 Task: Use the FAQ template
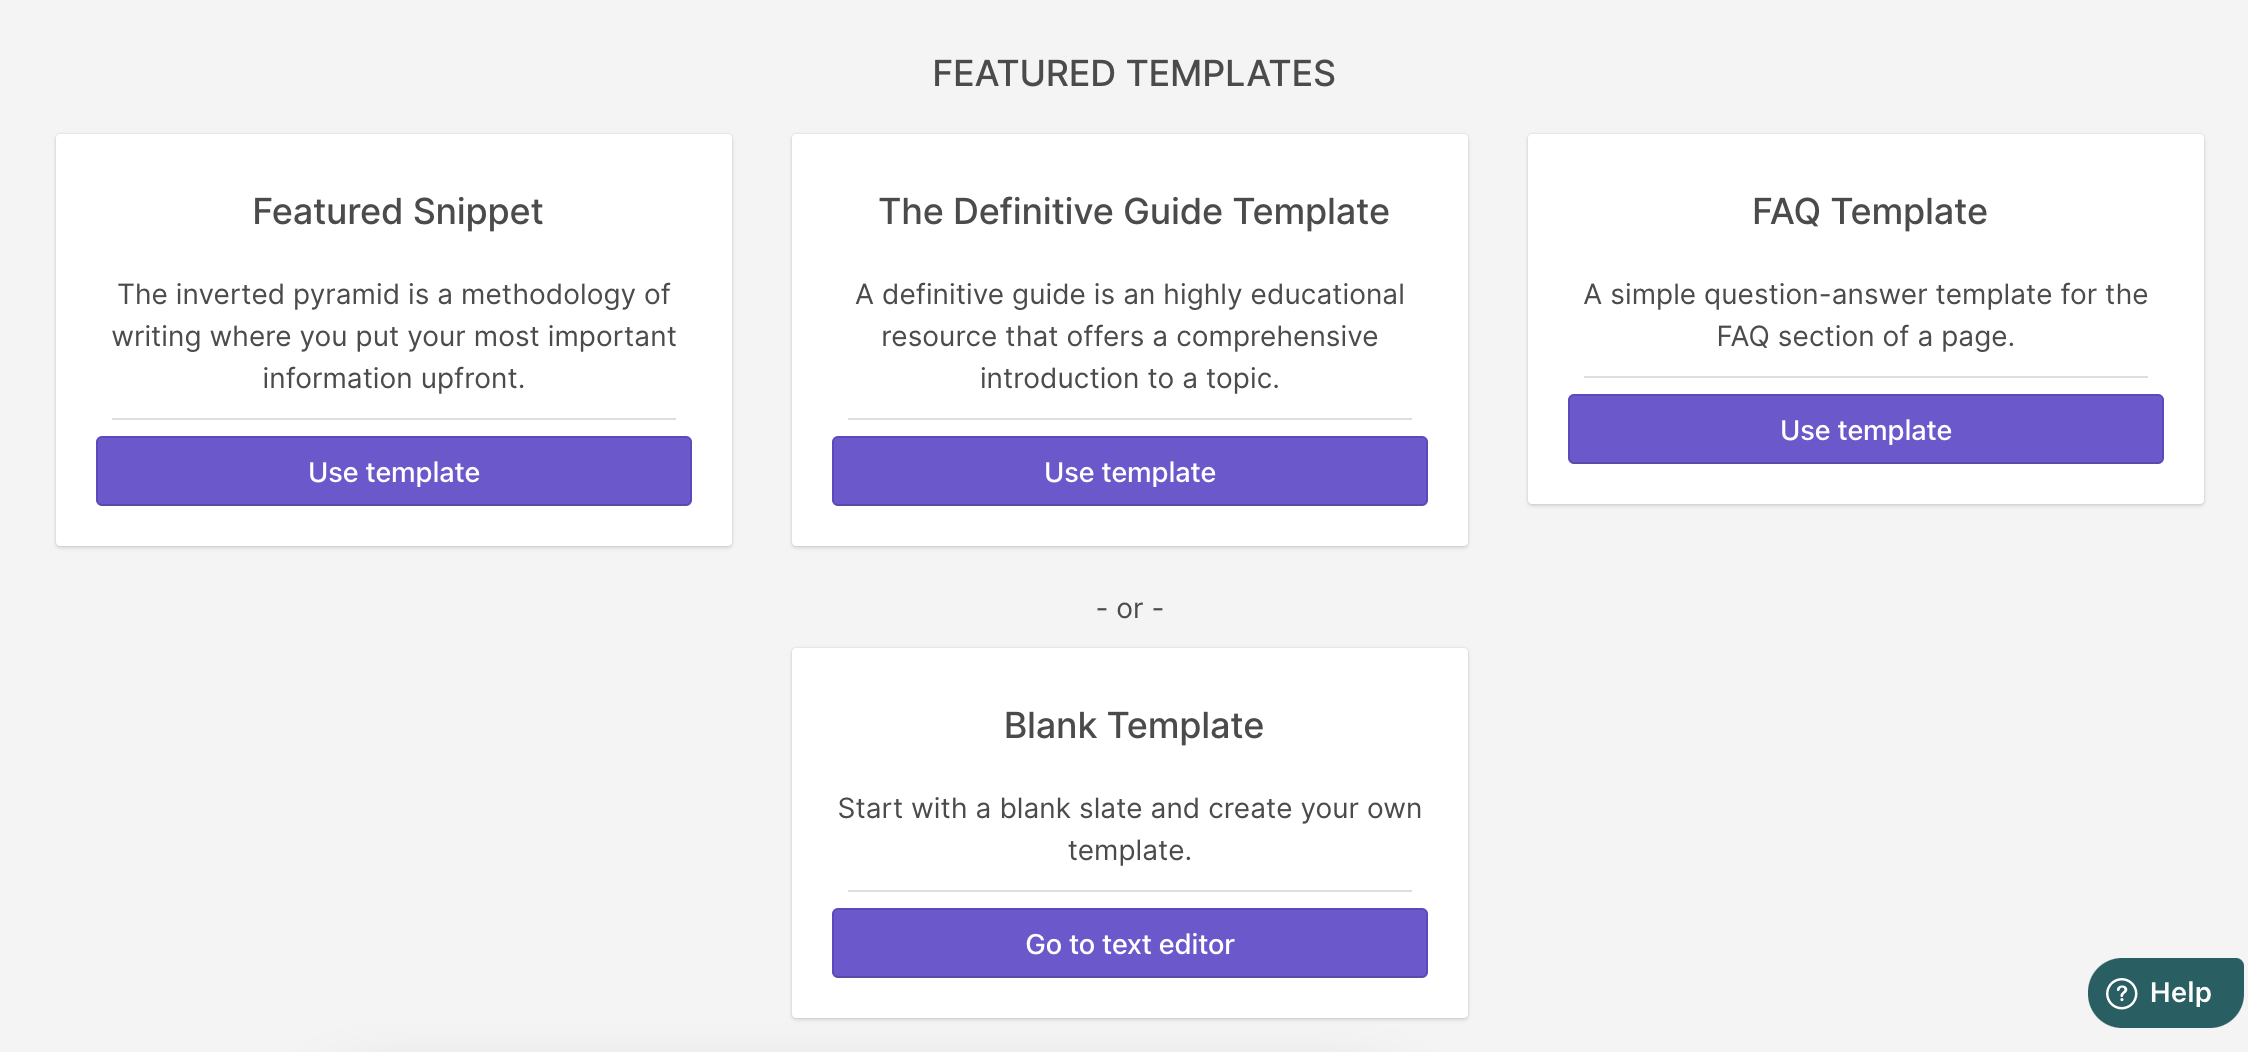[x=1866, y=429]
